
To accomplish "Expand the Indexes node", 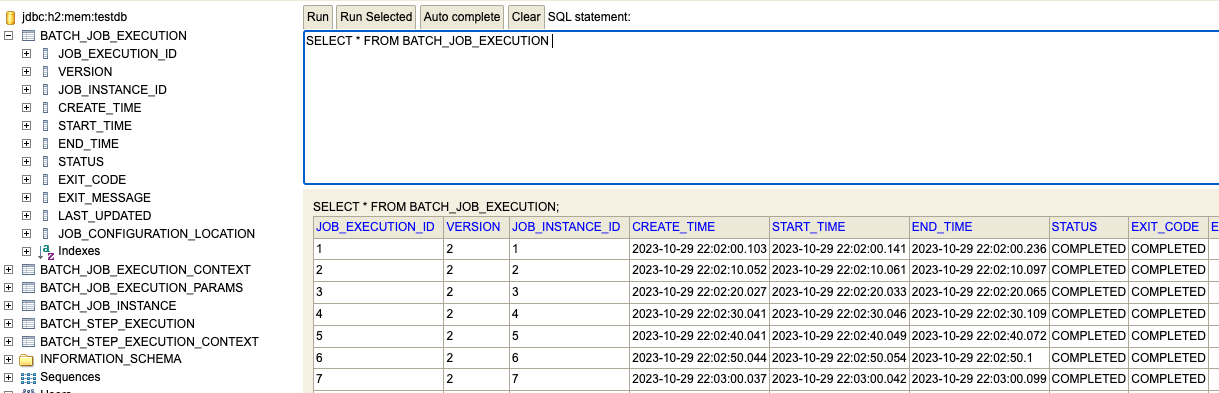I will [27, 251].
